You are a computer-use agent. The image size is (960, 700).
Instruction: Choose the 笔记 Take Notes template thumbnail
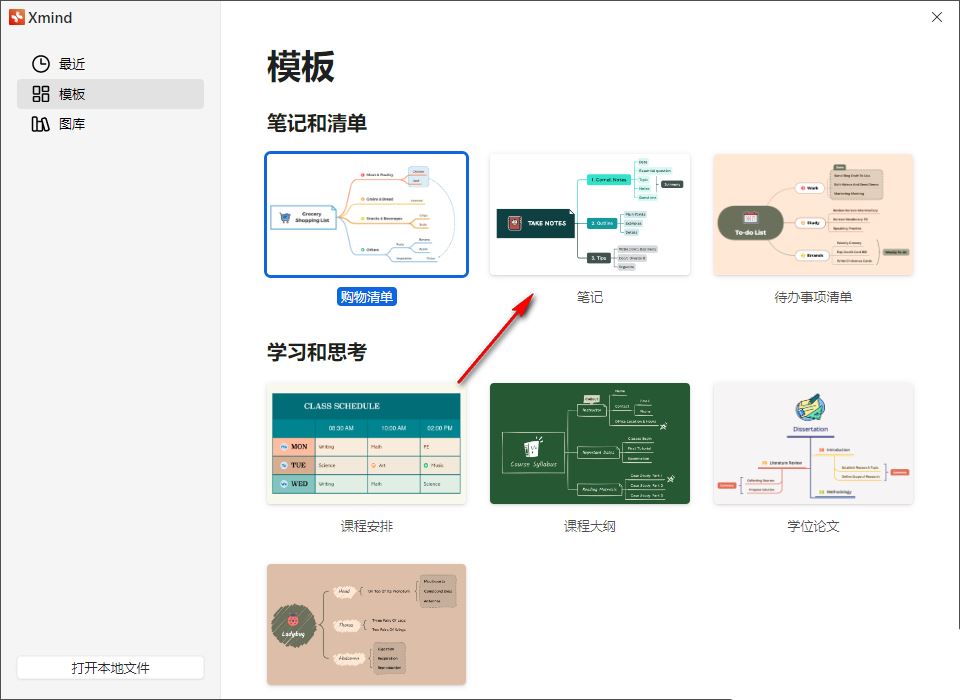590,214
